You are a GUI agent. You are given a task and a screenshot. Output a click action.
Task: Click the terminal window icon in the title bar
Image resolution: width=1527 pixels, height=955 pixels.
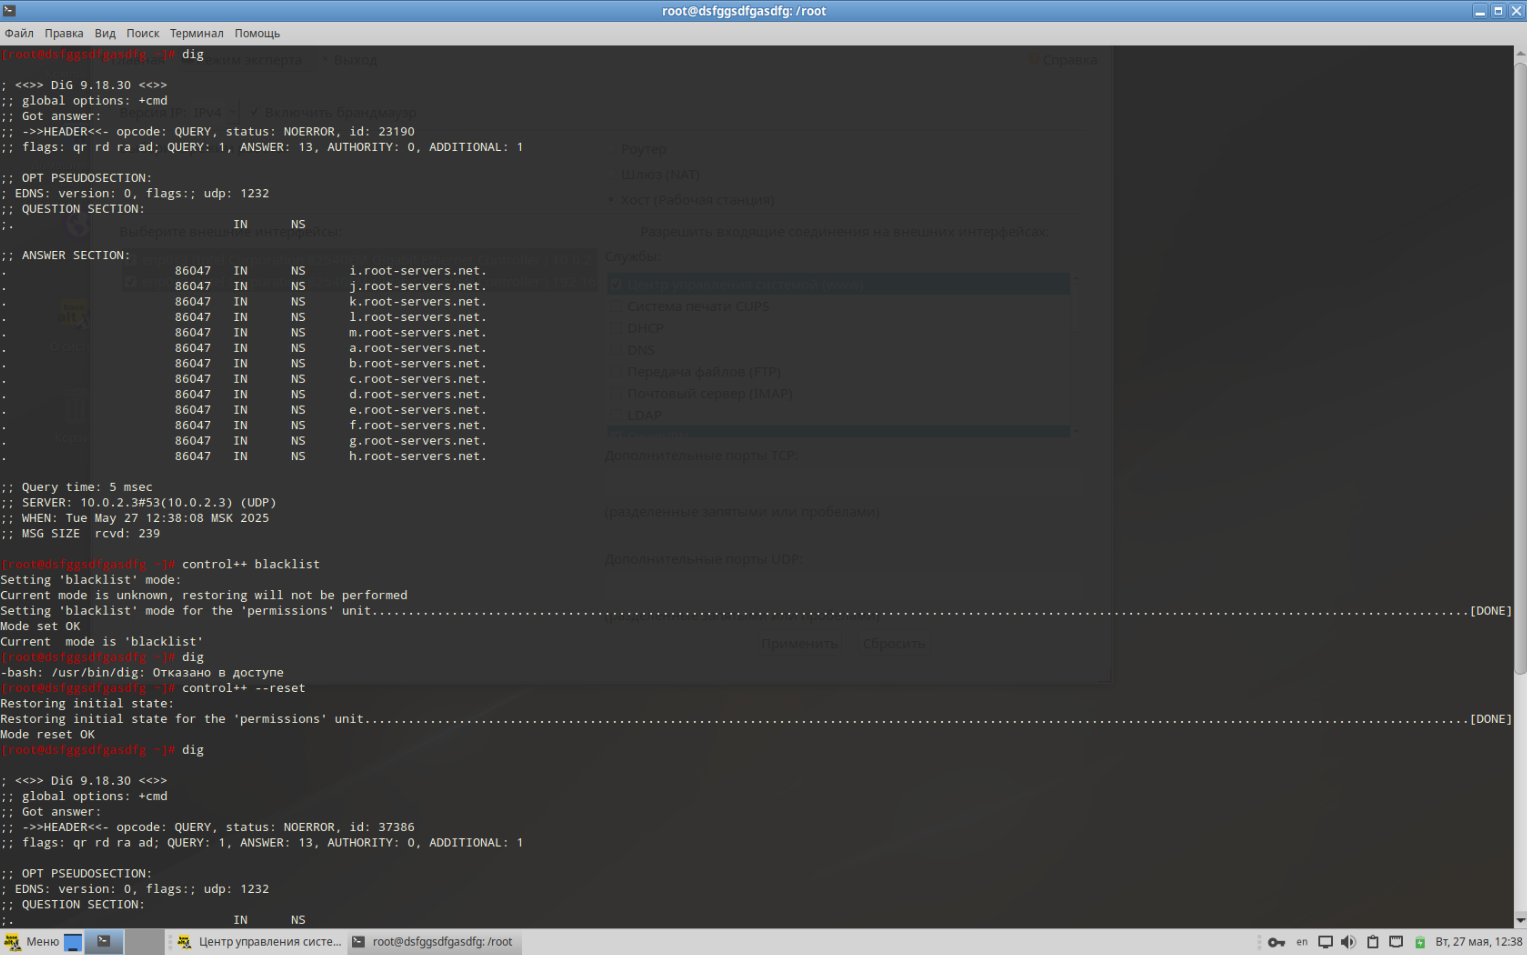click(x=9, y=11)
